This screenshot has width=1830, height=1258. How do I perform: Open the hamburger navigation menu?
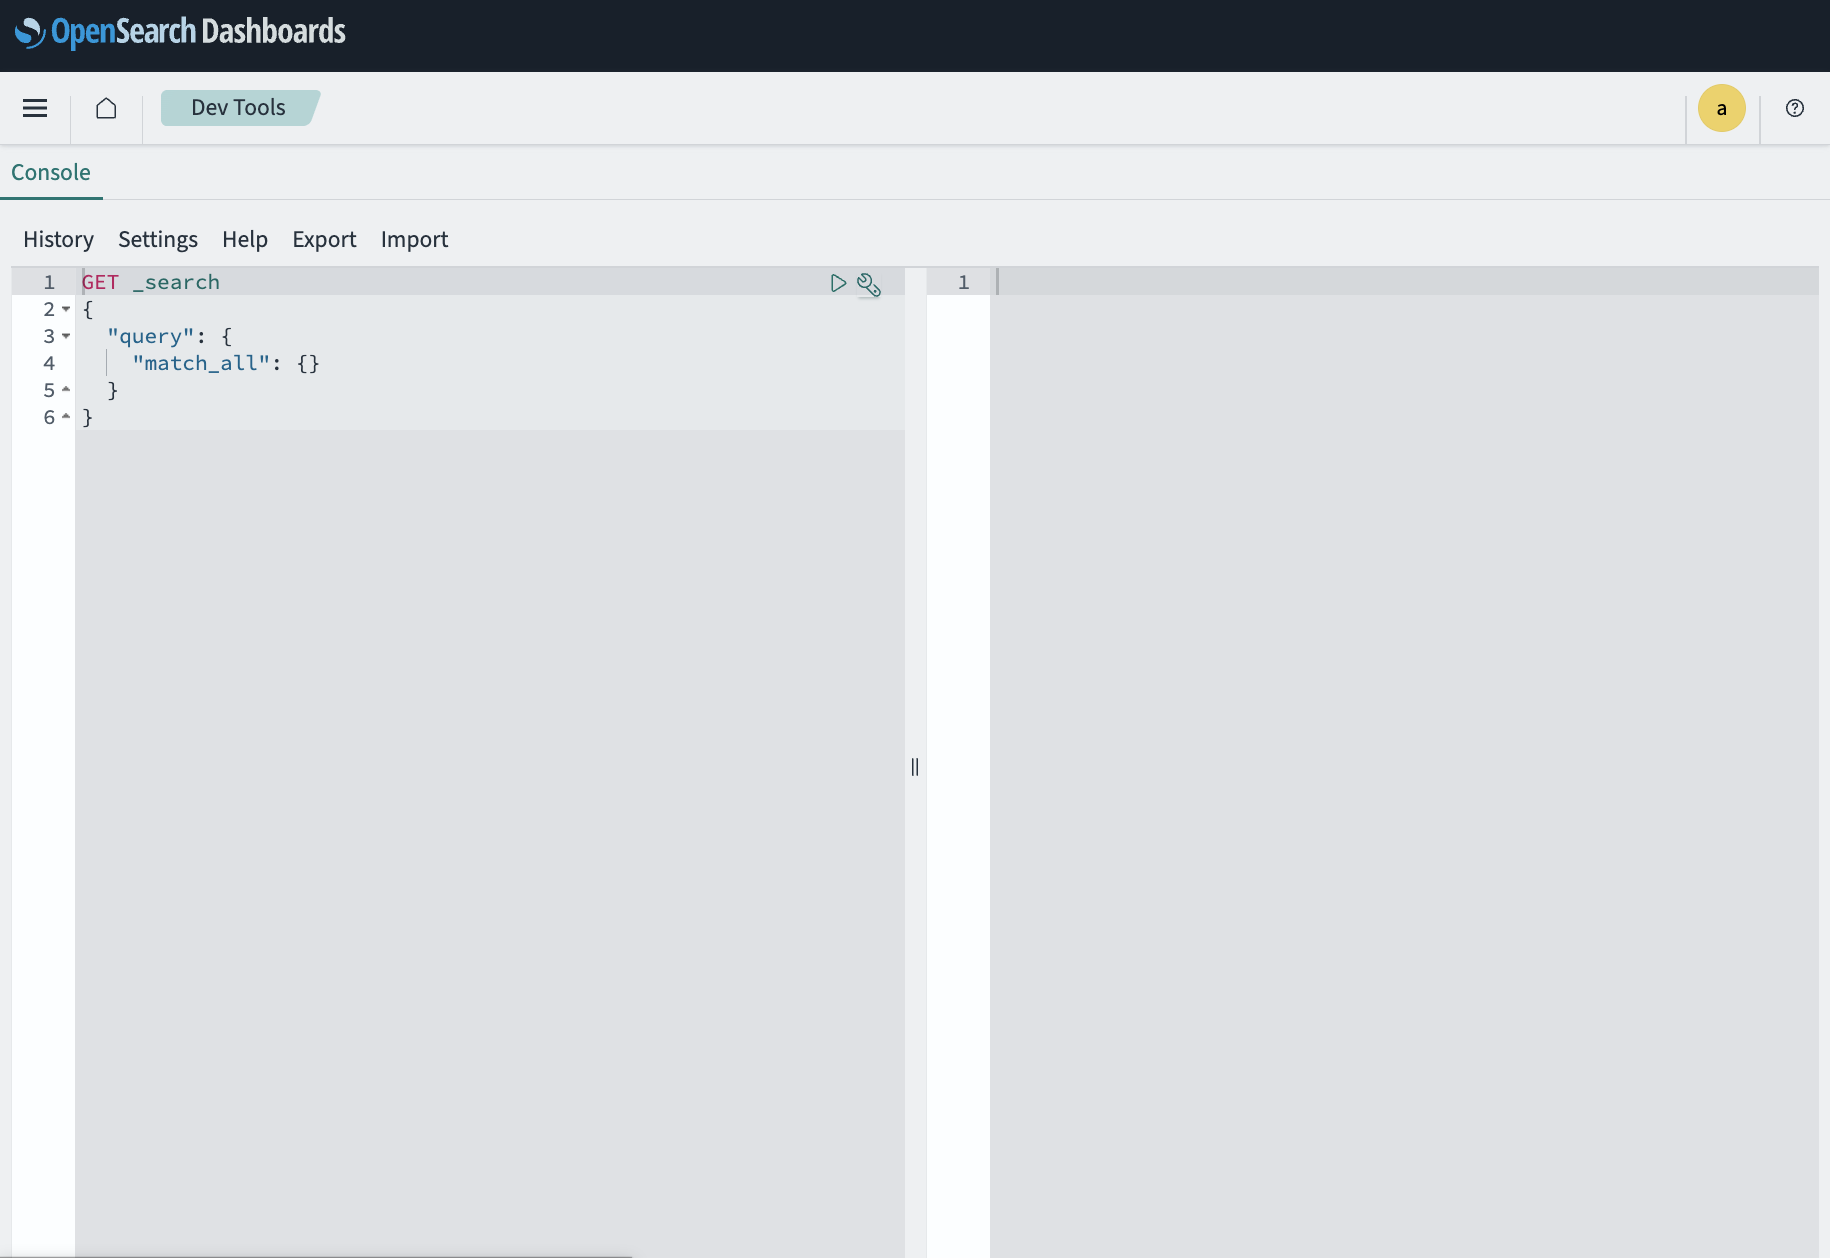click(35, 108)
